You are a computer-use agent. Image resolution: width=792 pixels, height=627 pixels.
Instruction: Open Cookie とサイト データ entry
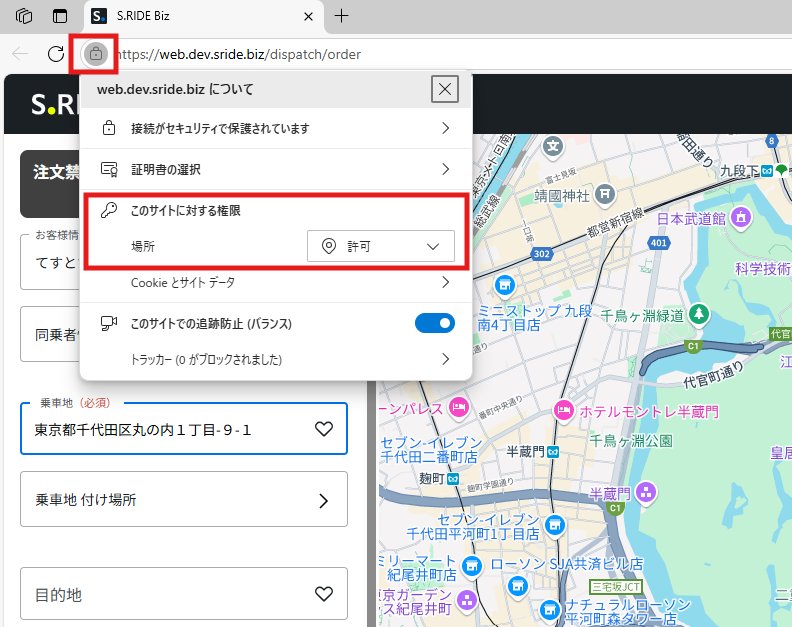pyautogui.click(x=276, y=282)
